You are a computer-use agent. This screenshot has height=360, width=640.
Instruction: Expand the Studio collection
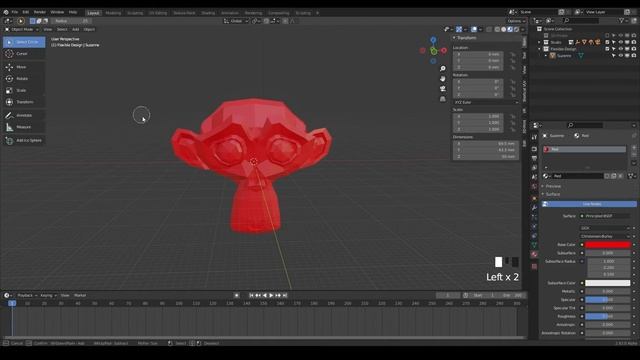[x=539, y=42]
